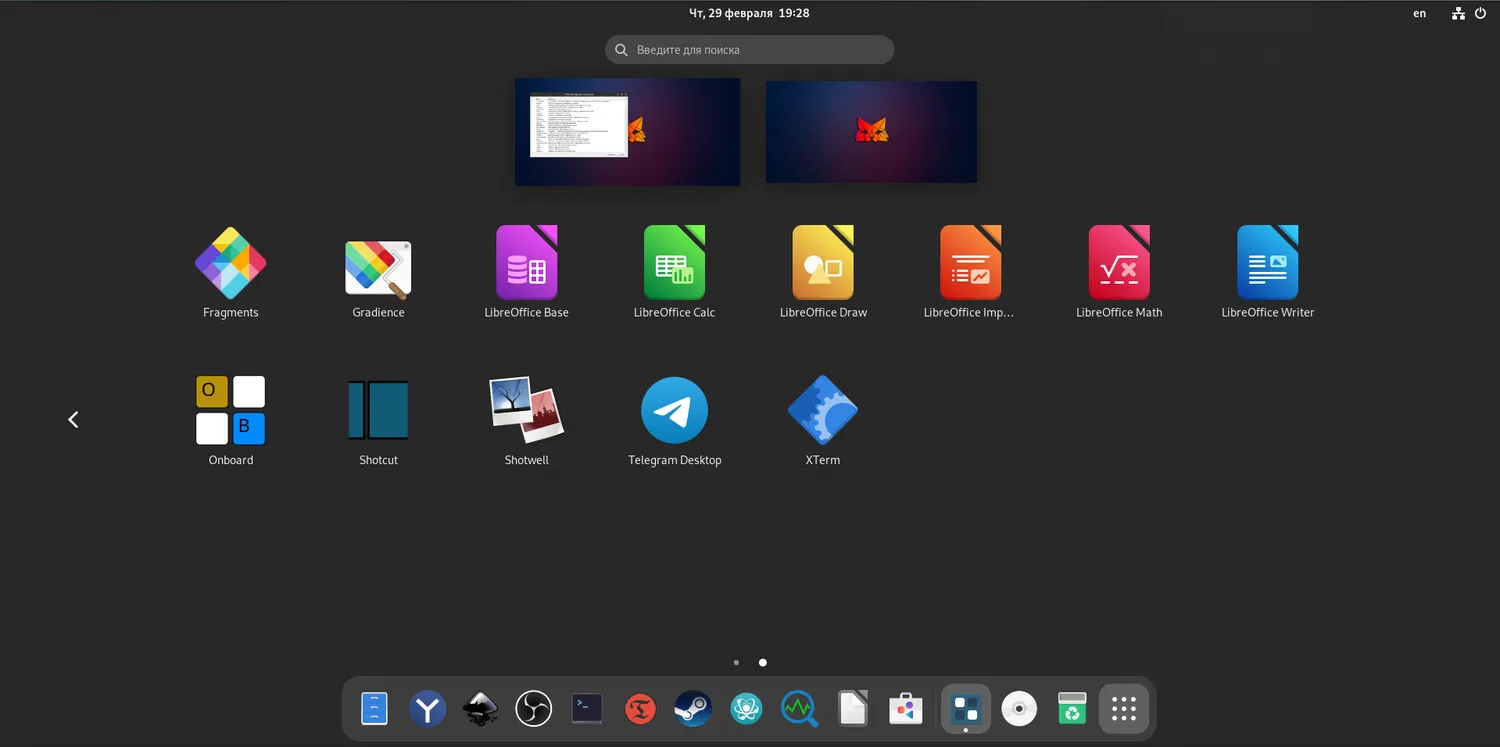
Task: Toggle the Show Applications grid button
Action: coord(1124,709)
